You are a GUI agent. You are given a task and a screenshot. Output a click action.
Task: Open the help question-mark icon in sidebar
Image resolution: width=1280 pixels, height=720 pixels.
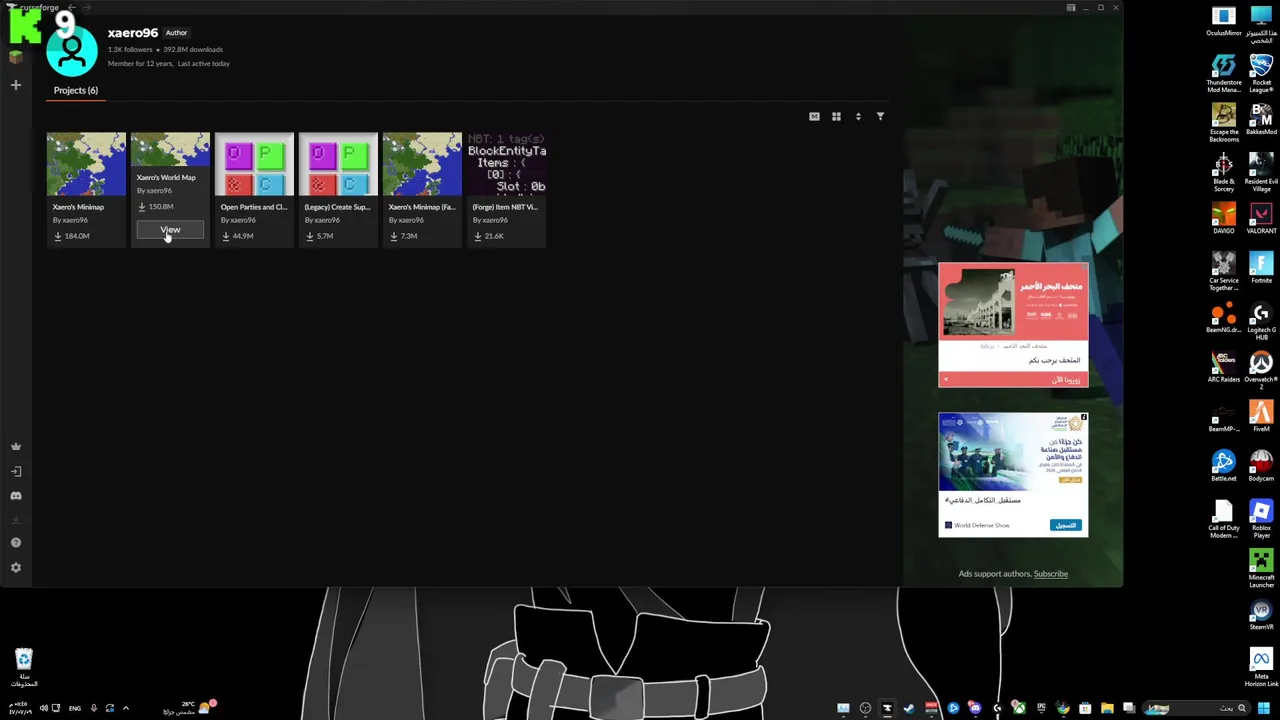tap(15, 542)
